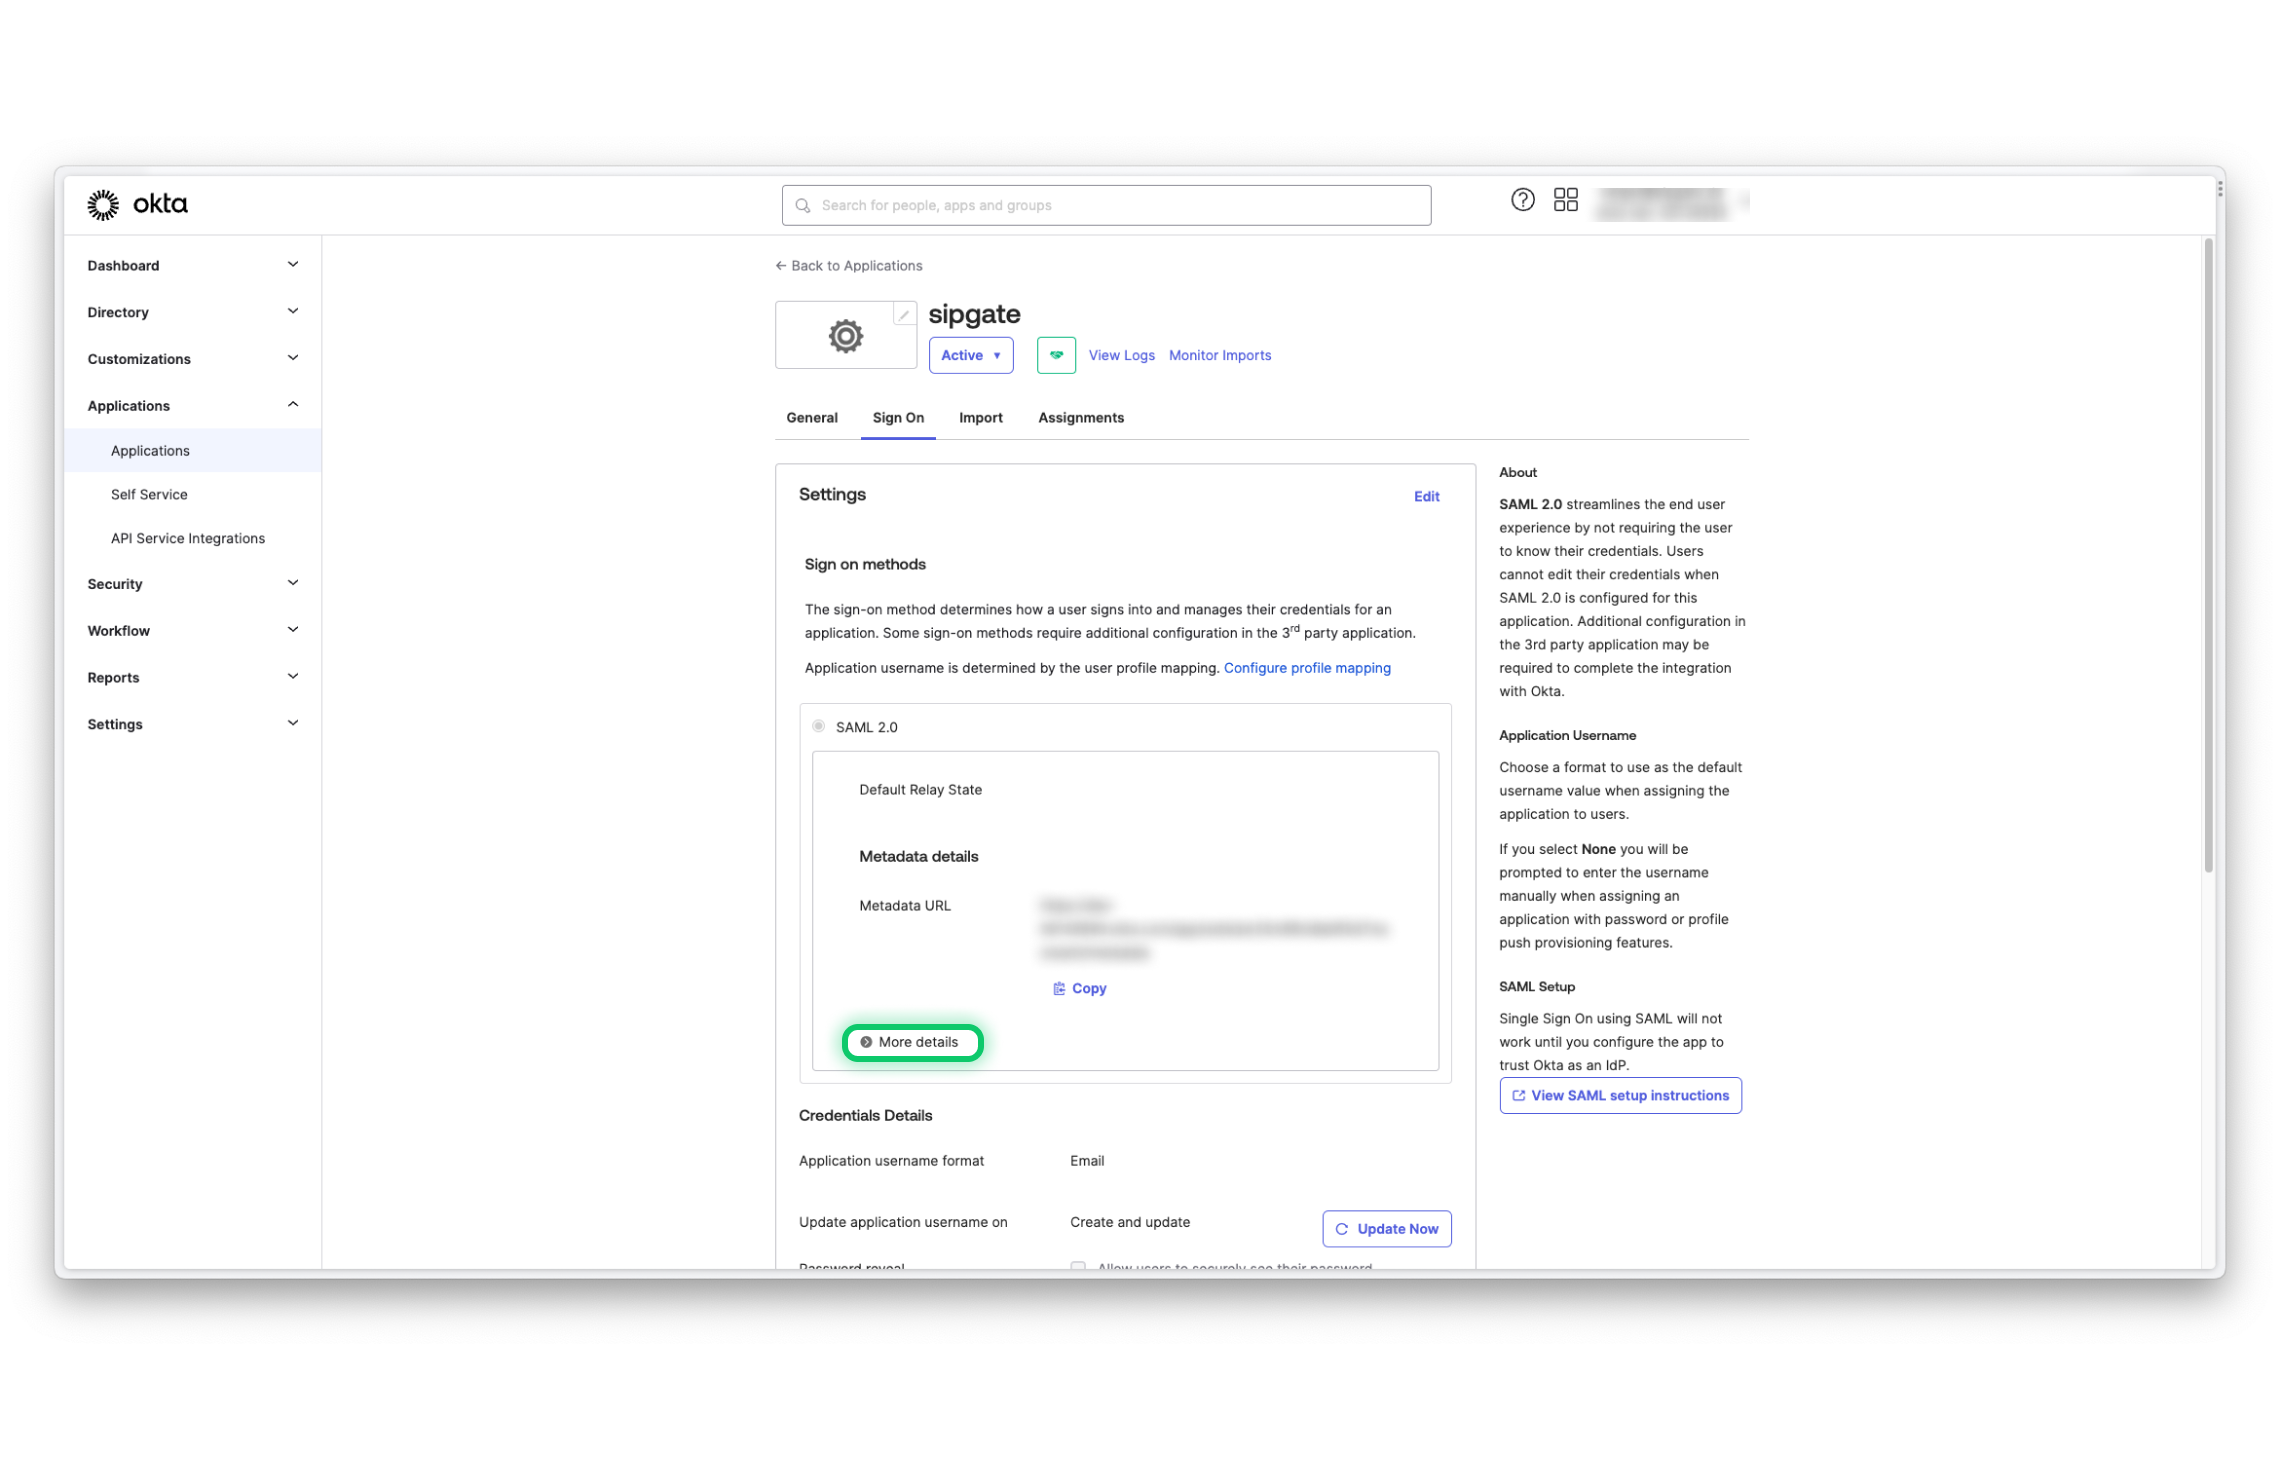Click the sipgate gear app logo

point(845,336)
